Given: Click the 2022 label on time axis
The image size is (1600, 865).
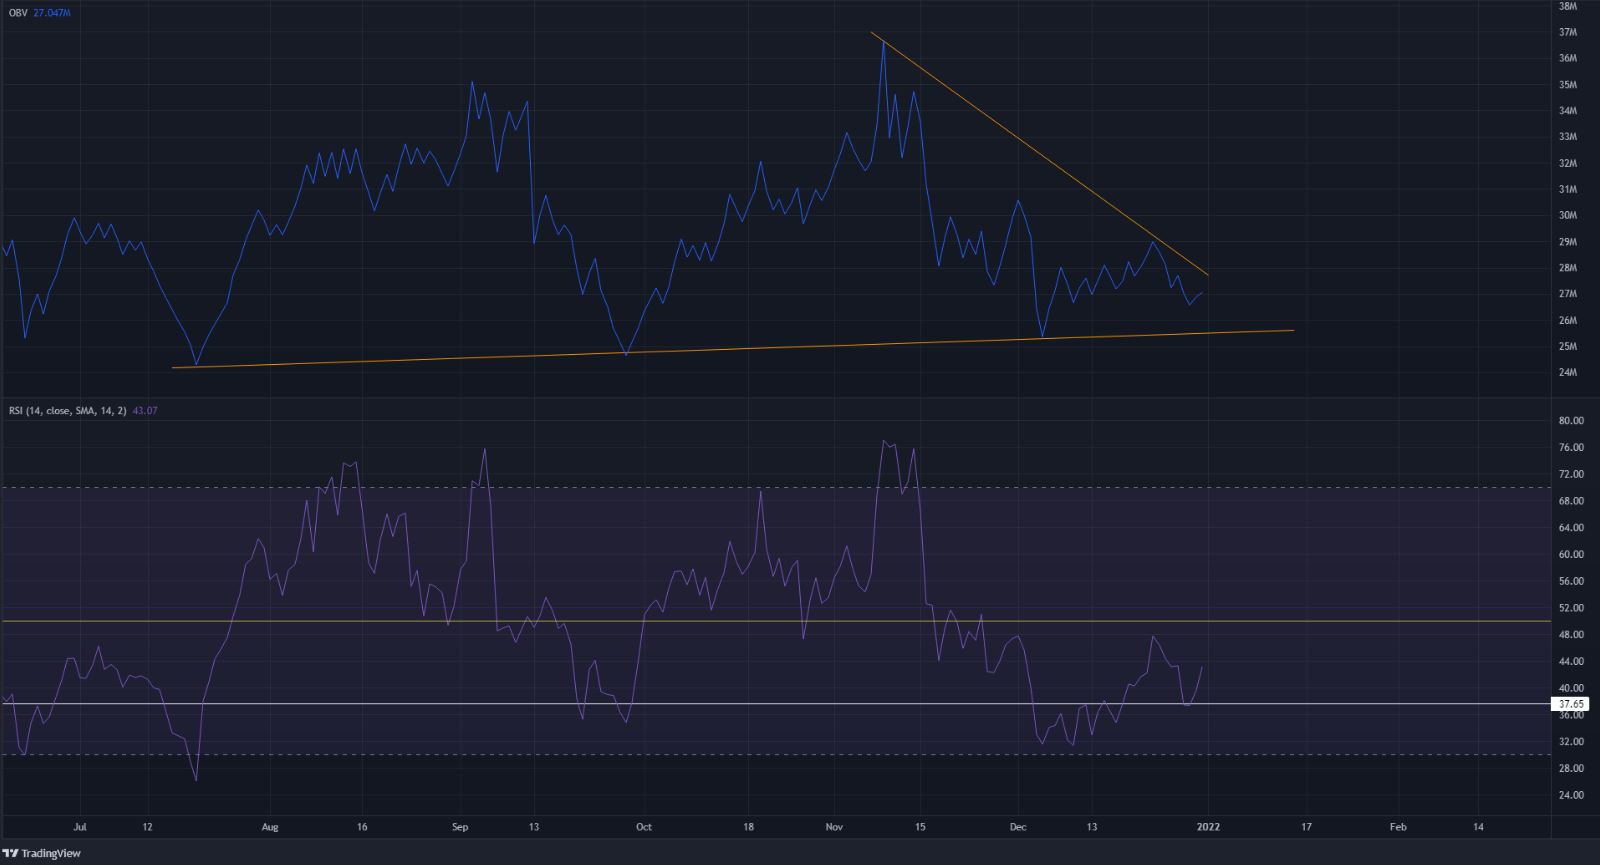Looking at the screenshot, I should (1209, 827).
